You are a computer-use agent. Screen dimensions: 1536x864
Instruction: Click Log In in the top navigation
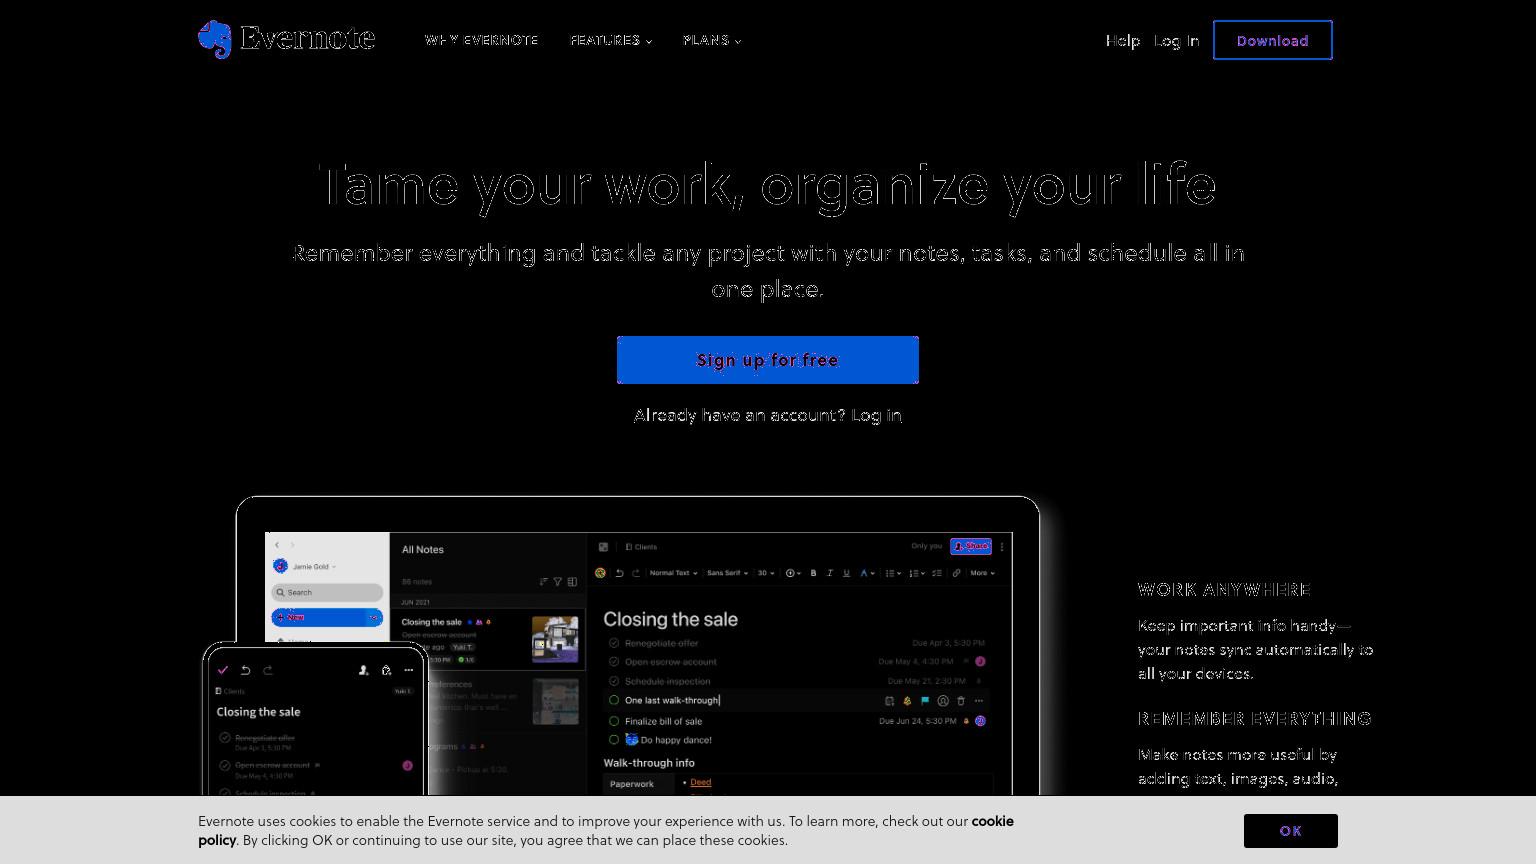[x=1176, y=40]
